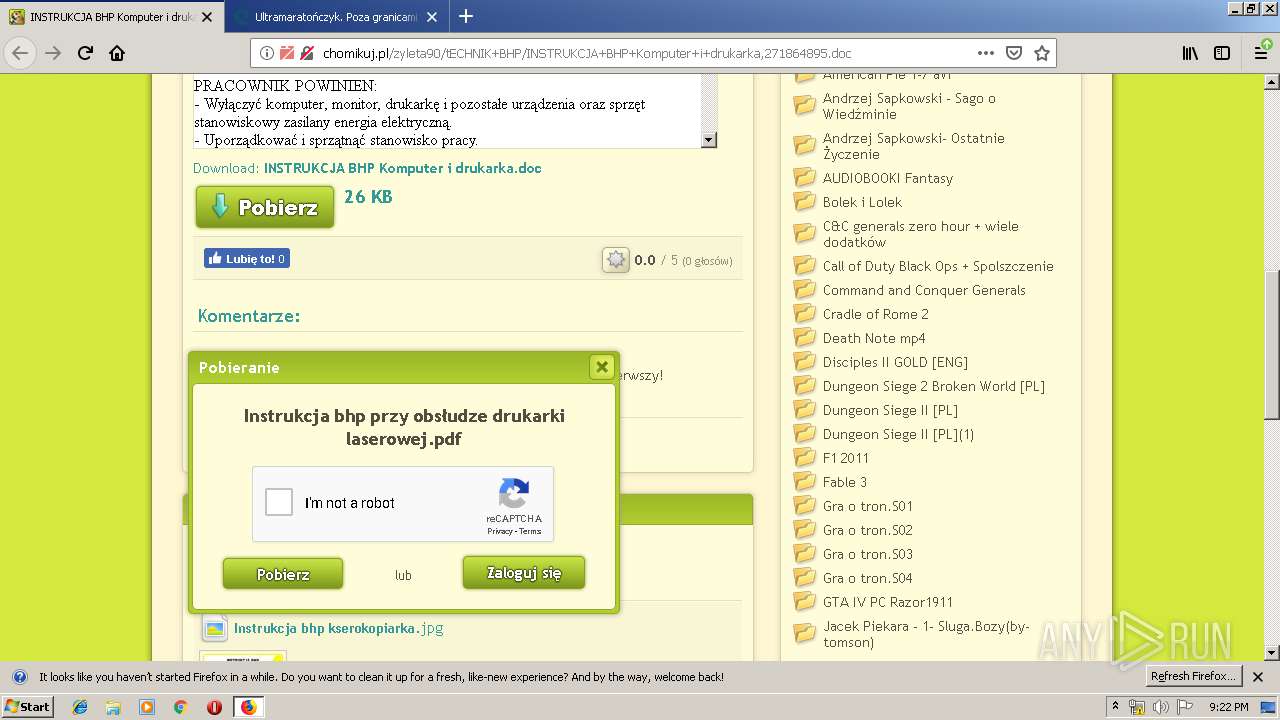This screenshot has height=720, width=1280.
Task: Click folder icon next to Gra o tron.S01
Action: tap(805, 505)
